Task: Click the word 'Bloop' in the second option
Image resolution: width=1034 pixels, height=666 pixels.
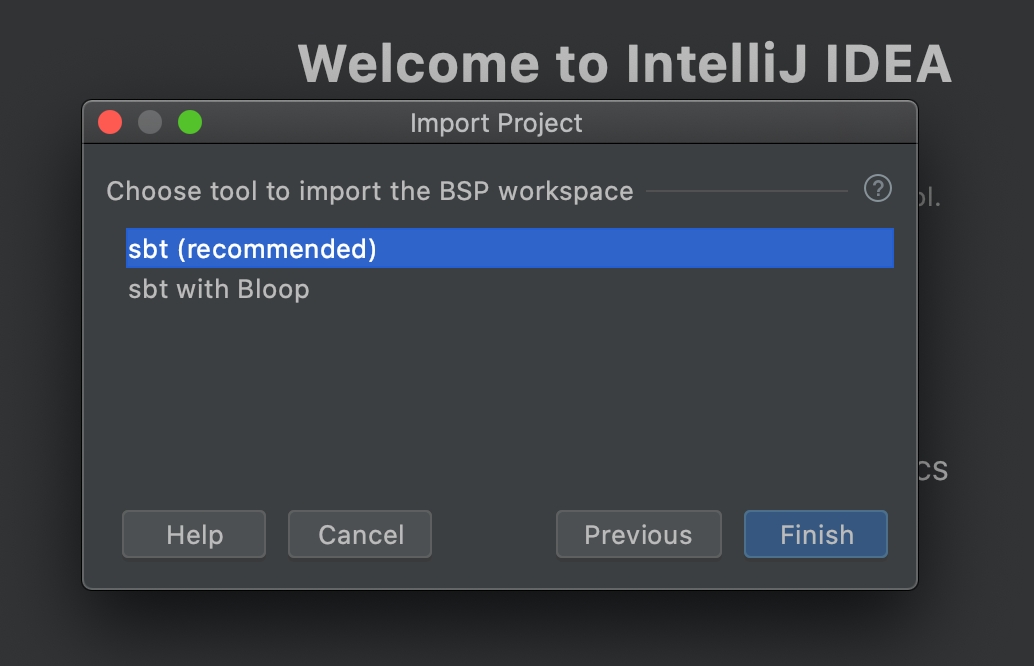Action: [273, 290]
